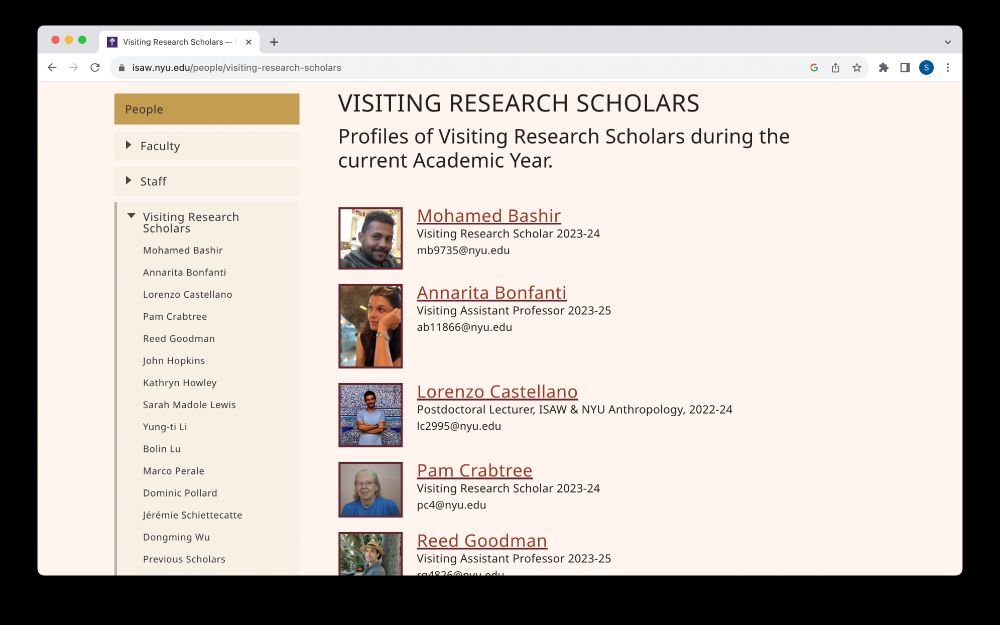Open the Reed Goodman profile heading link
Viewport: 1000px width, 625px height.
pos(482,541)
